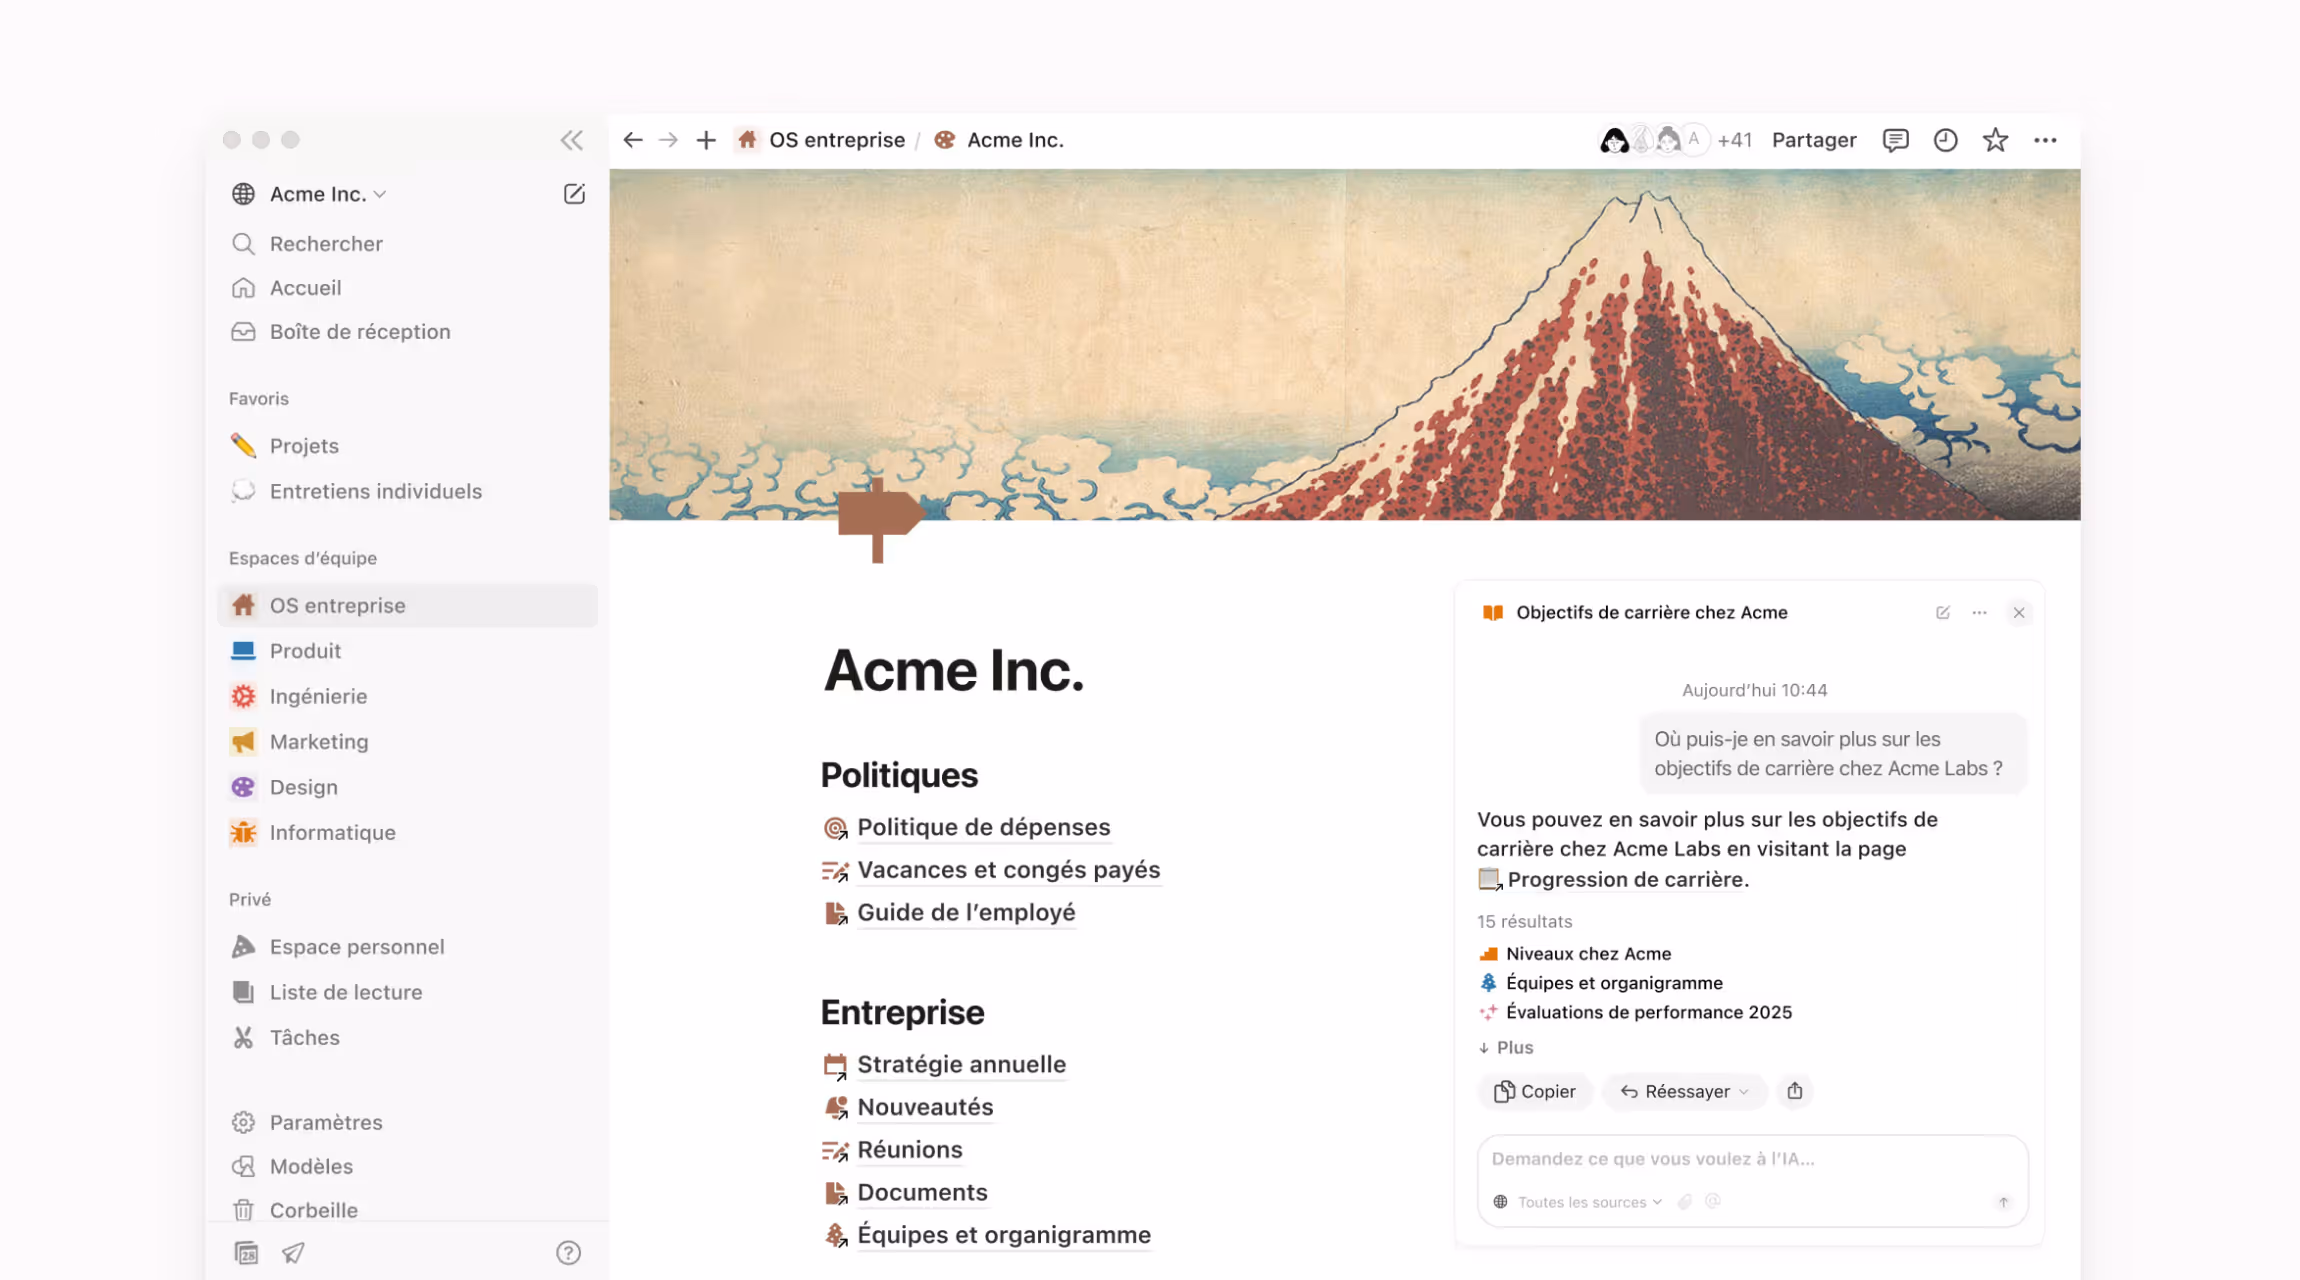Open Rechercher in the sidebar
Image resolution: width=2300 pixels, height=1280 pixels.
pyautogui.click(x=408, y=244)
